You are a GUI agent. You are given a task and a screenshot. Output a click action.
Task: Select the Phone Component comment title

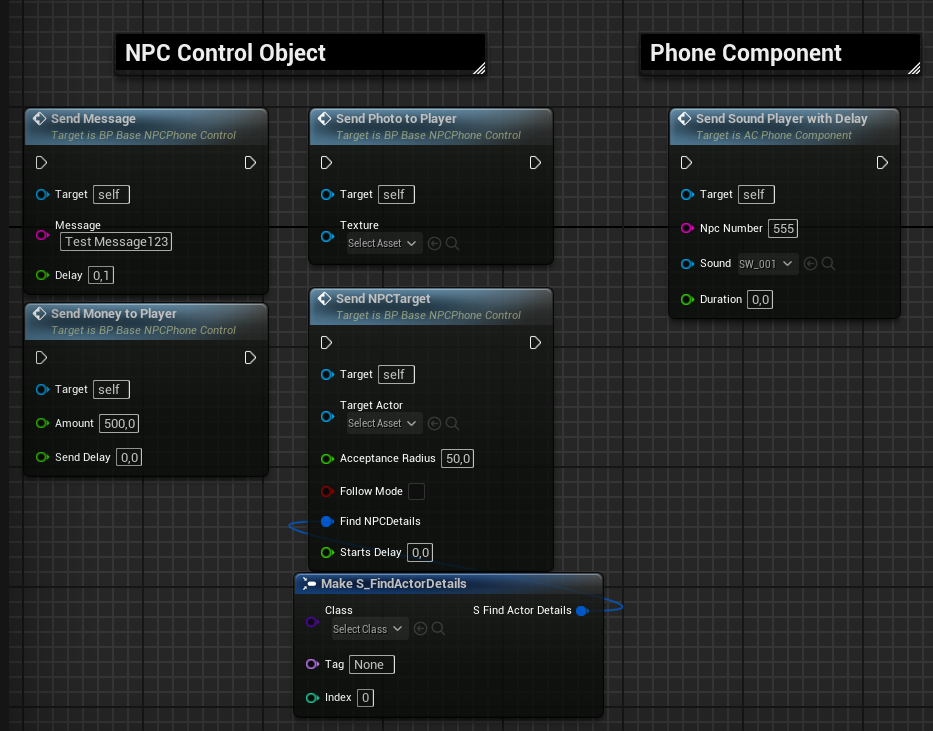click(746, 53)
